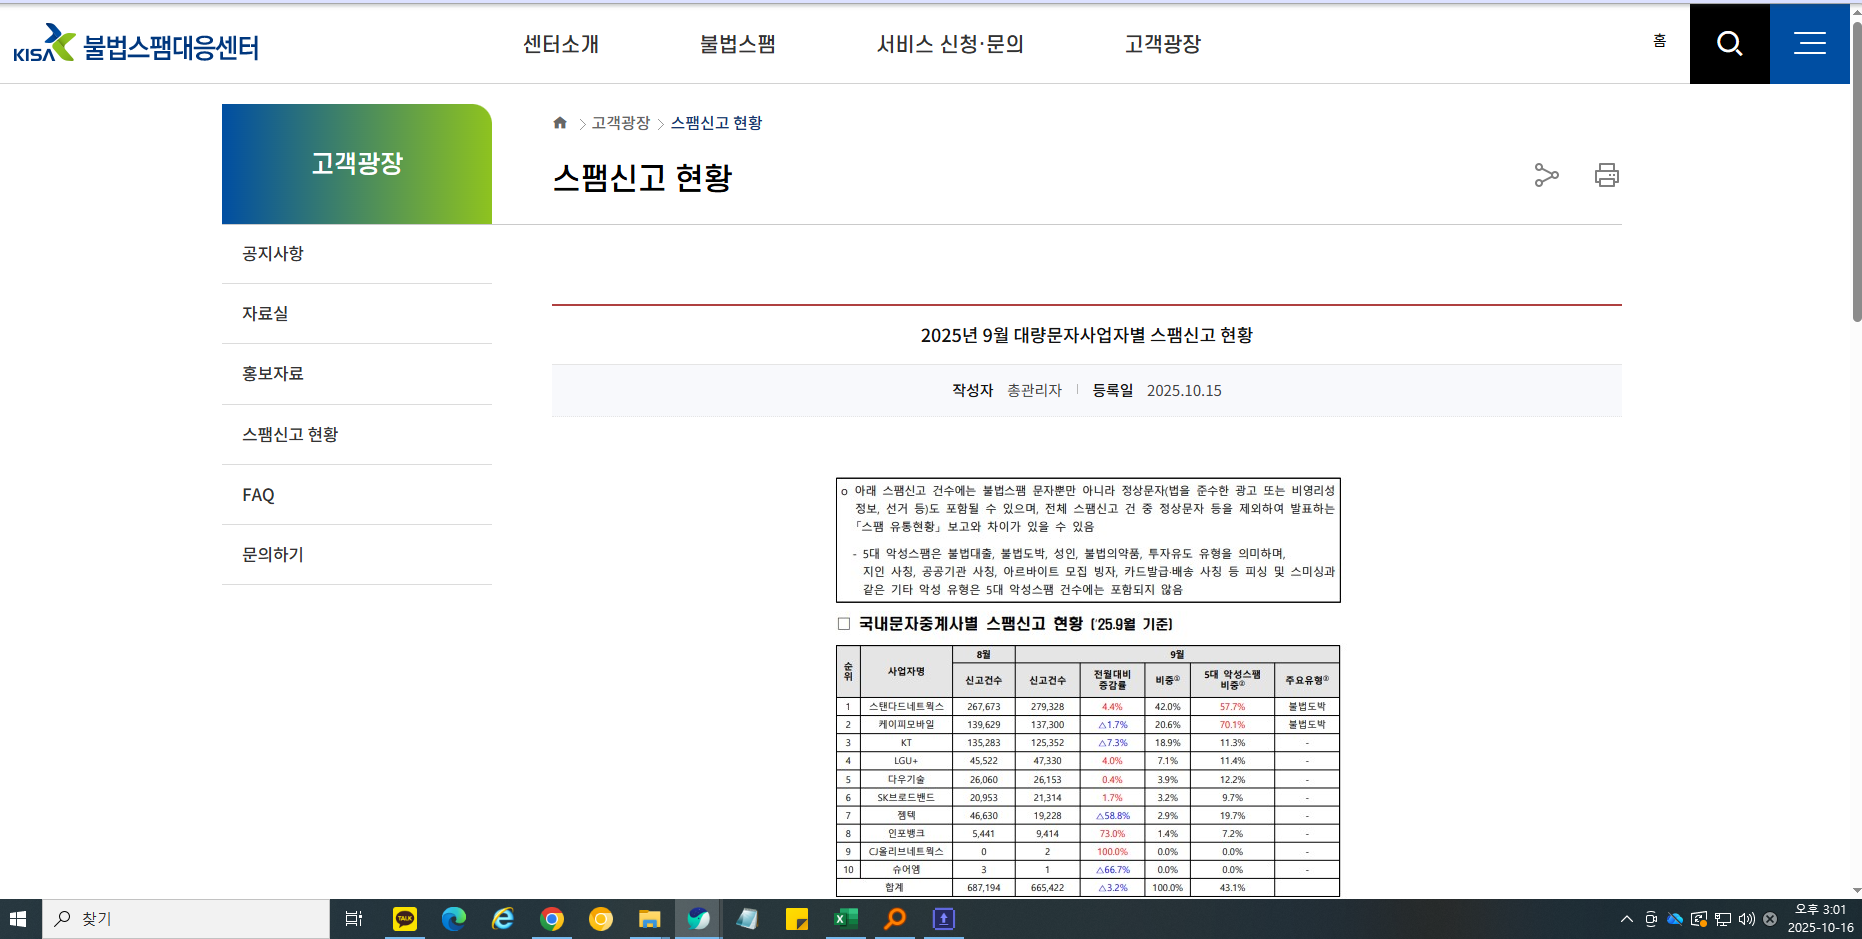Viewport: 1862px width, 939px height.
Task: Click the 문의하기 sidebar link
Action: tap(271, 554)
